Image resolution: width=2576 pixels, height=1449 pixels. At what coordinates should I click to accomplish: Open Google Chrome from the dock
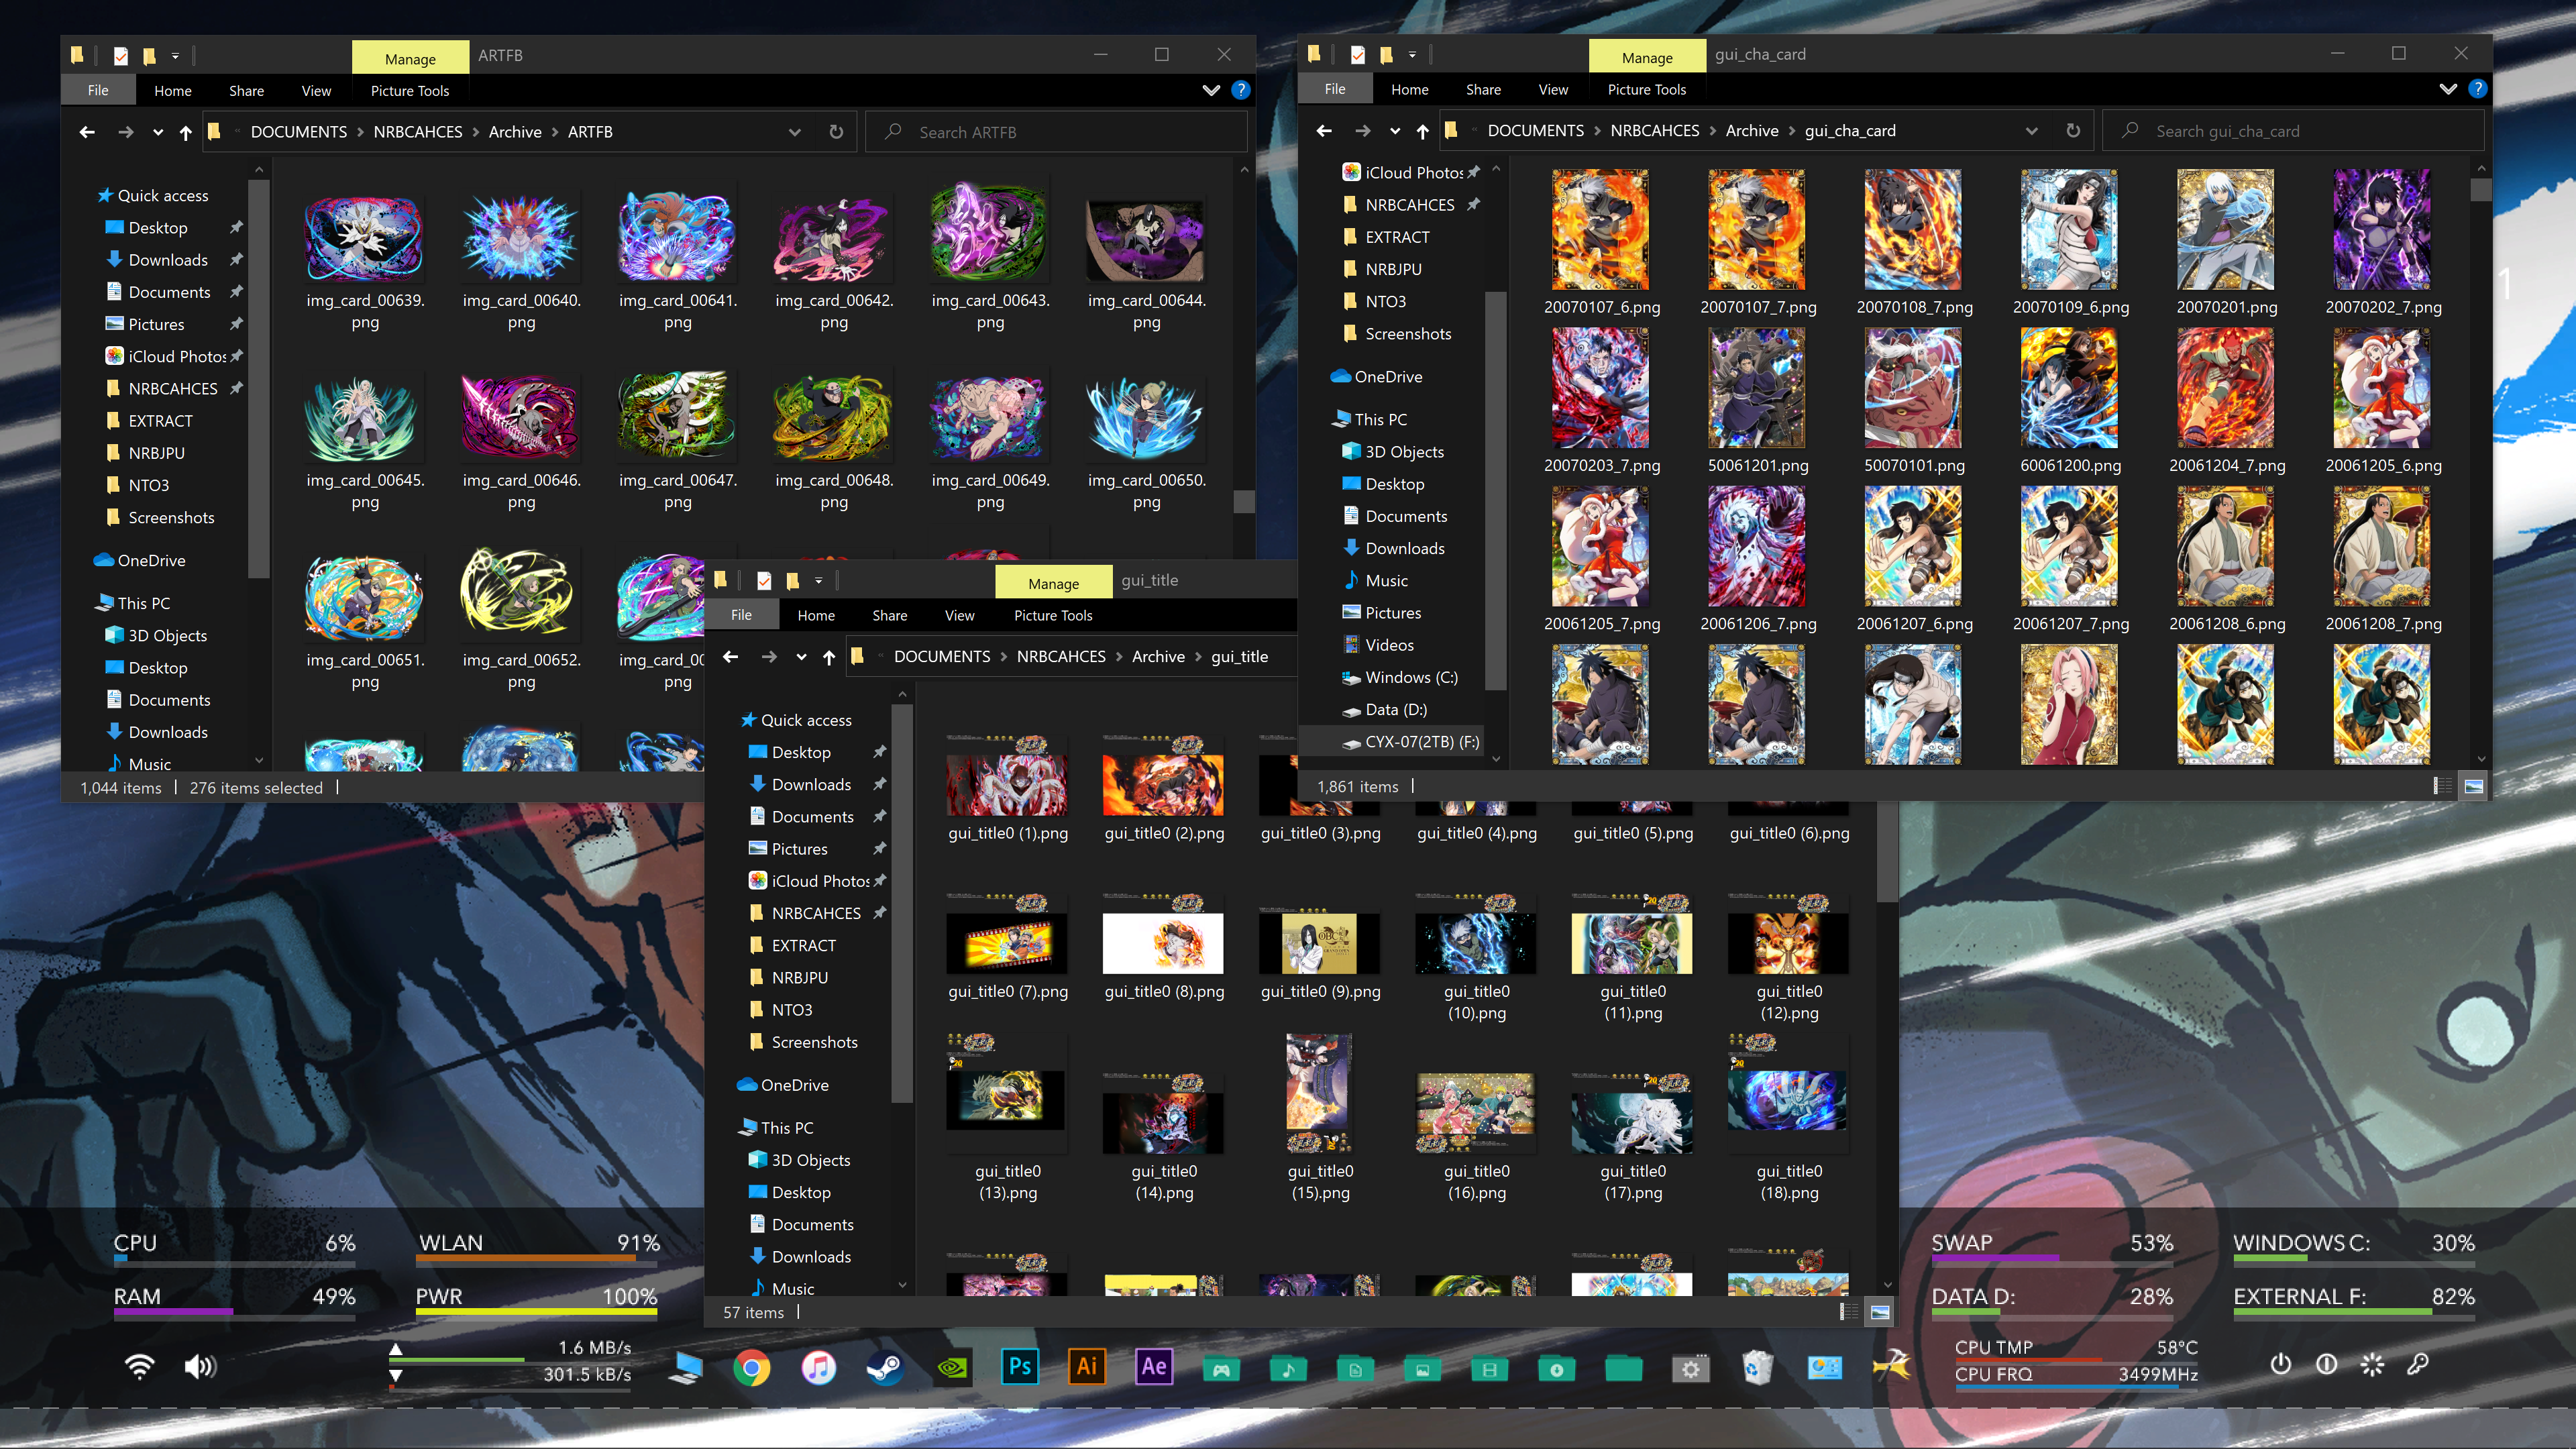[751, 1367]
